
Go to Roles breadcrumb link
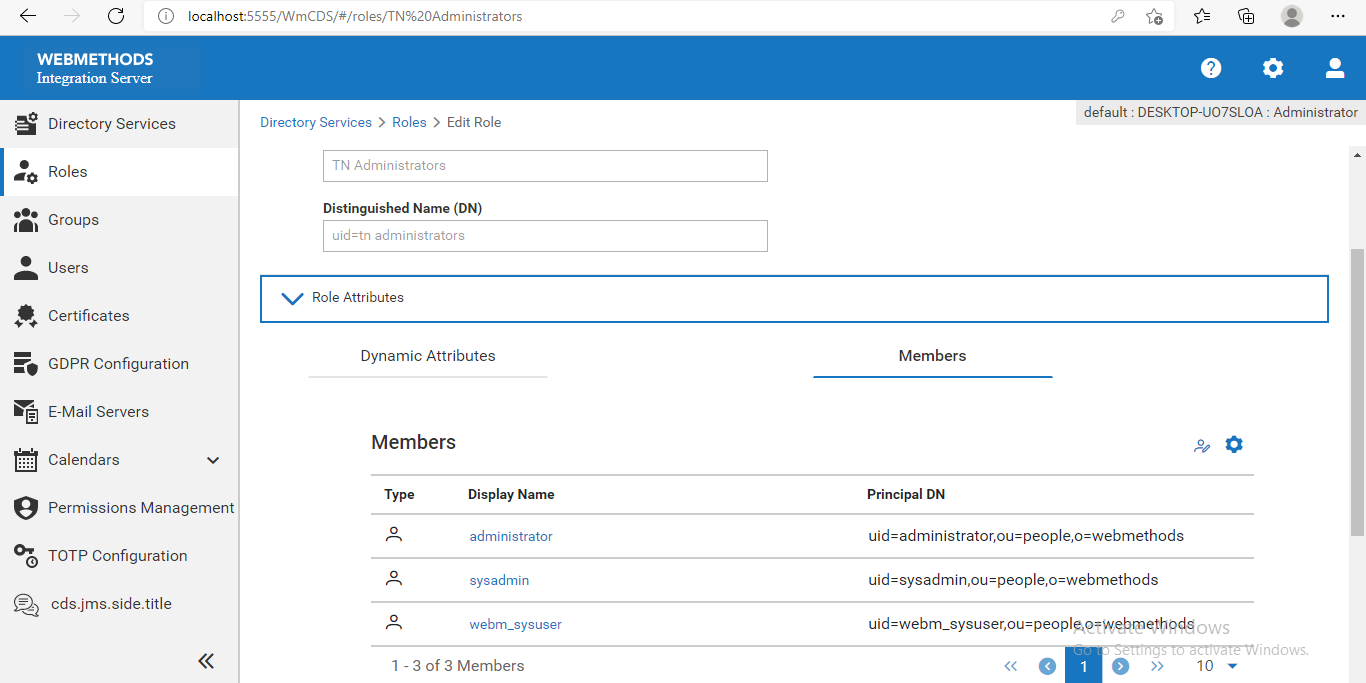click(x=409, y=122)
